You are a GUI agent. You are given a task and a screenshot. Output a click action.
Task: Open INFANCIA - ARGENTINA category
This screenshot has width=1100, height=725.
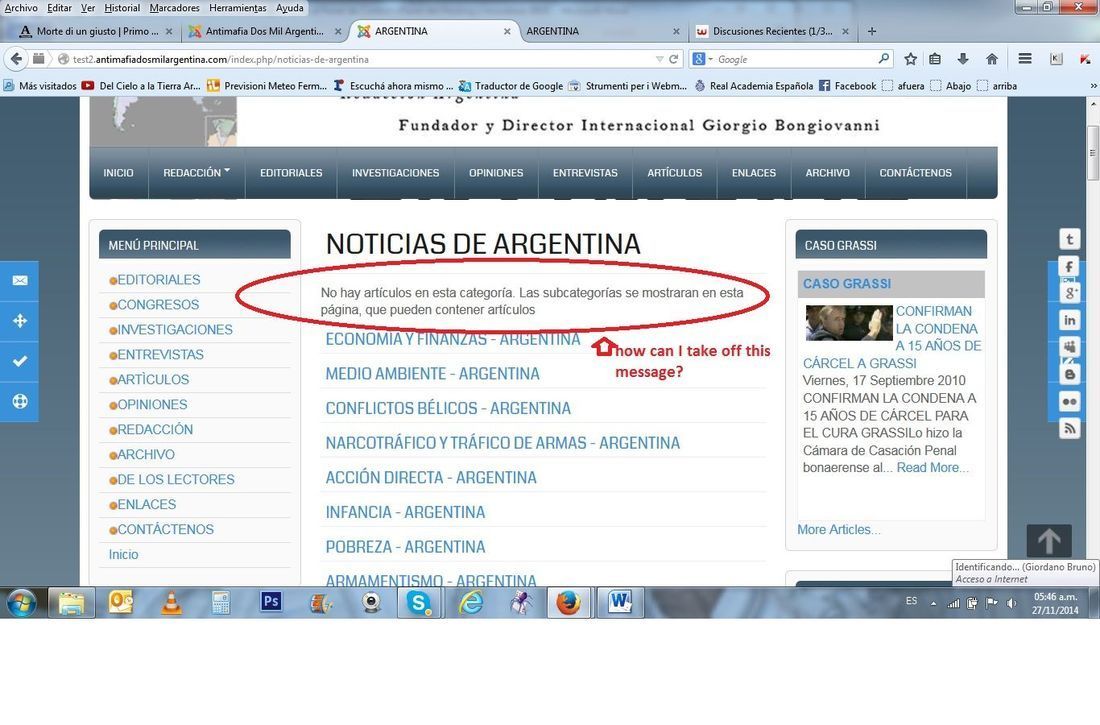coord(405,512)
